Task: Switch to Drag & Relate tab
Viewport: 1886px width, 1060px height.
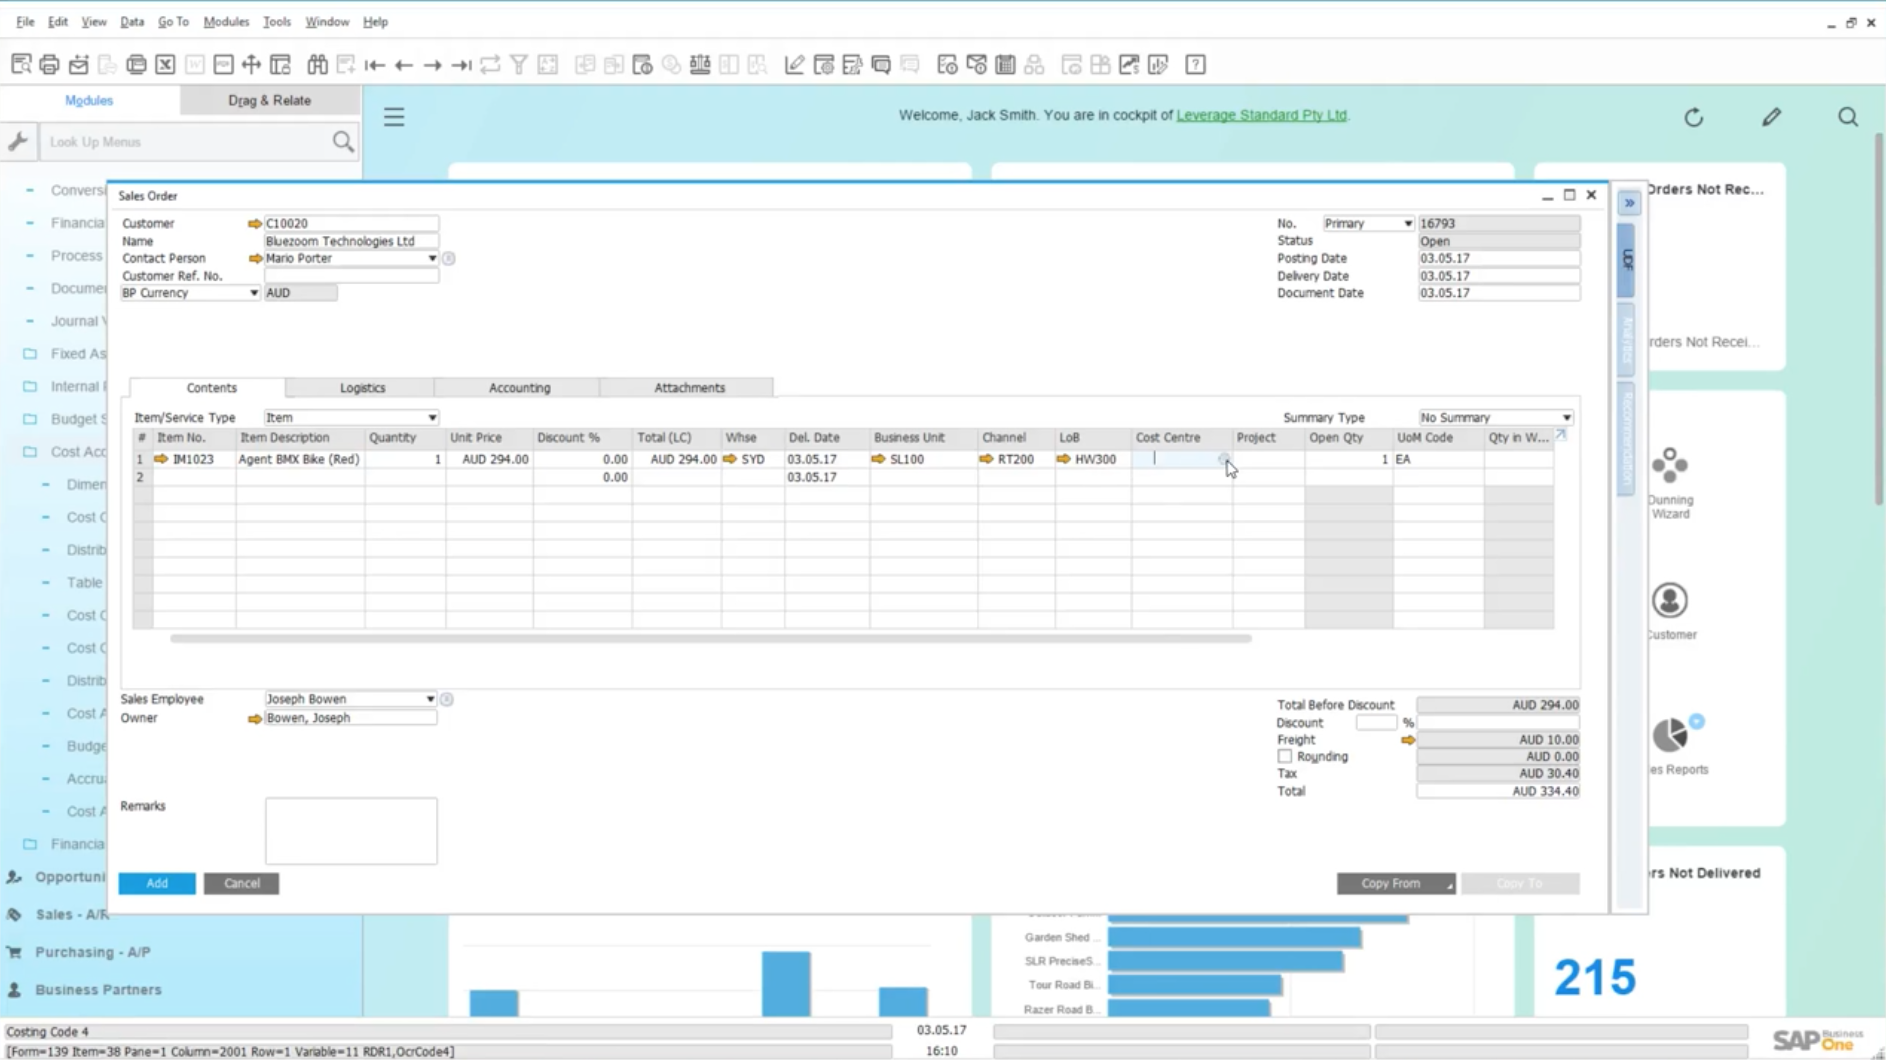Action: coord(269,100)
